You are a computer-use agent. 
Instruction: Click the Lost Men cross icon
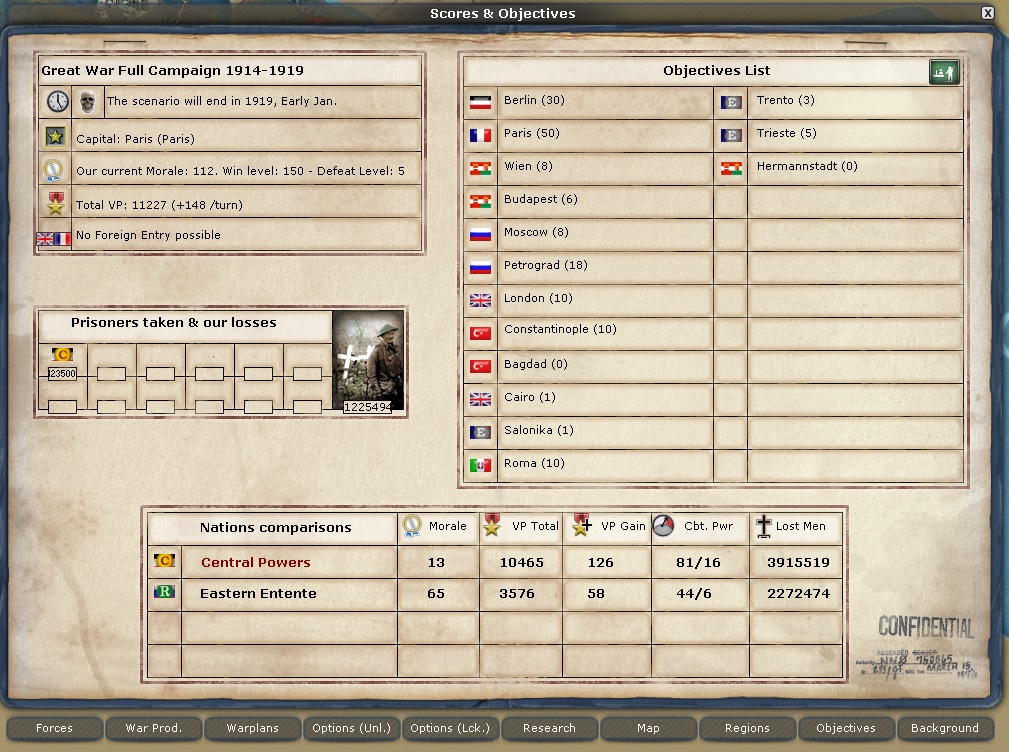coord(764,526)
